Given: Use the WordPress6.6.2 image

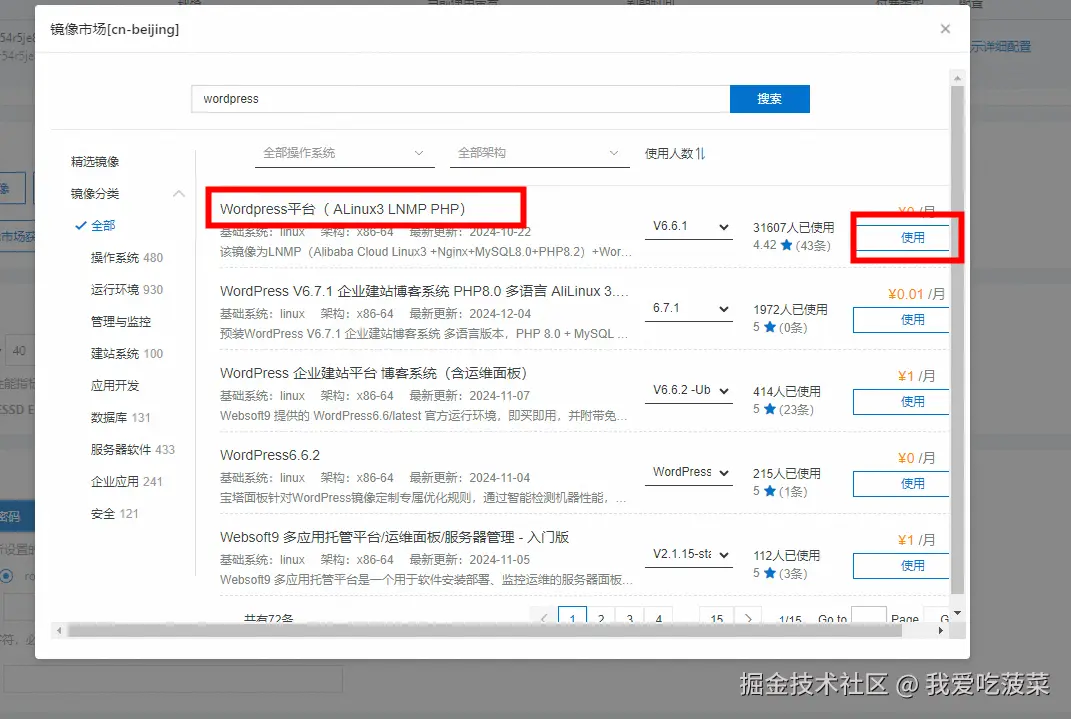Looking at the screenshot, I should click(x=901, y=483).
